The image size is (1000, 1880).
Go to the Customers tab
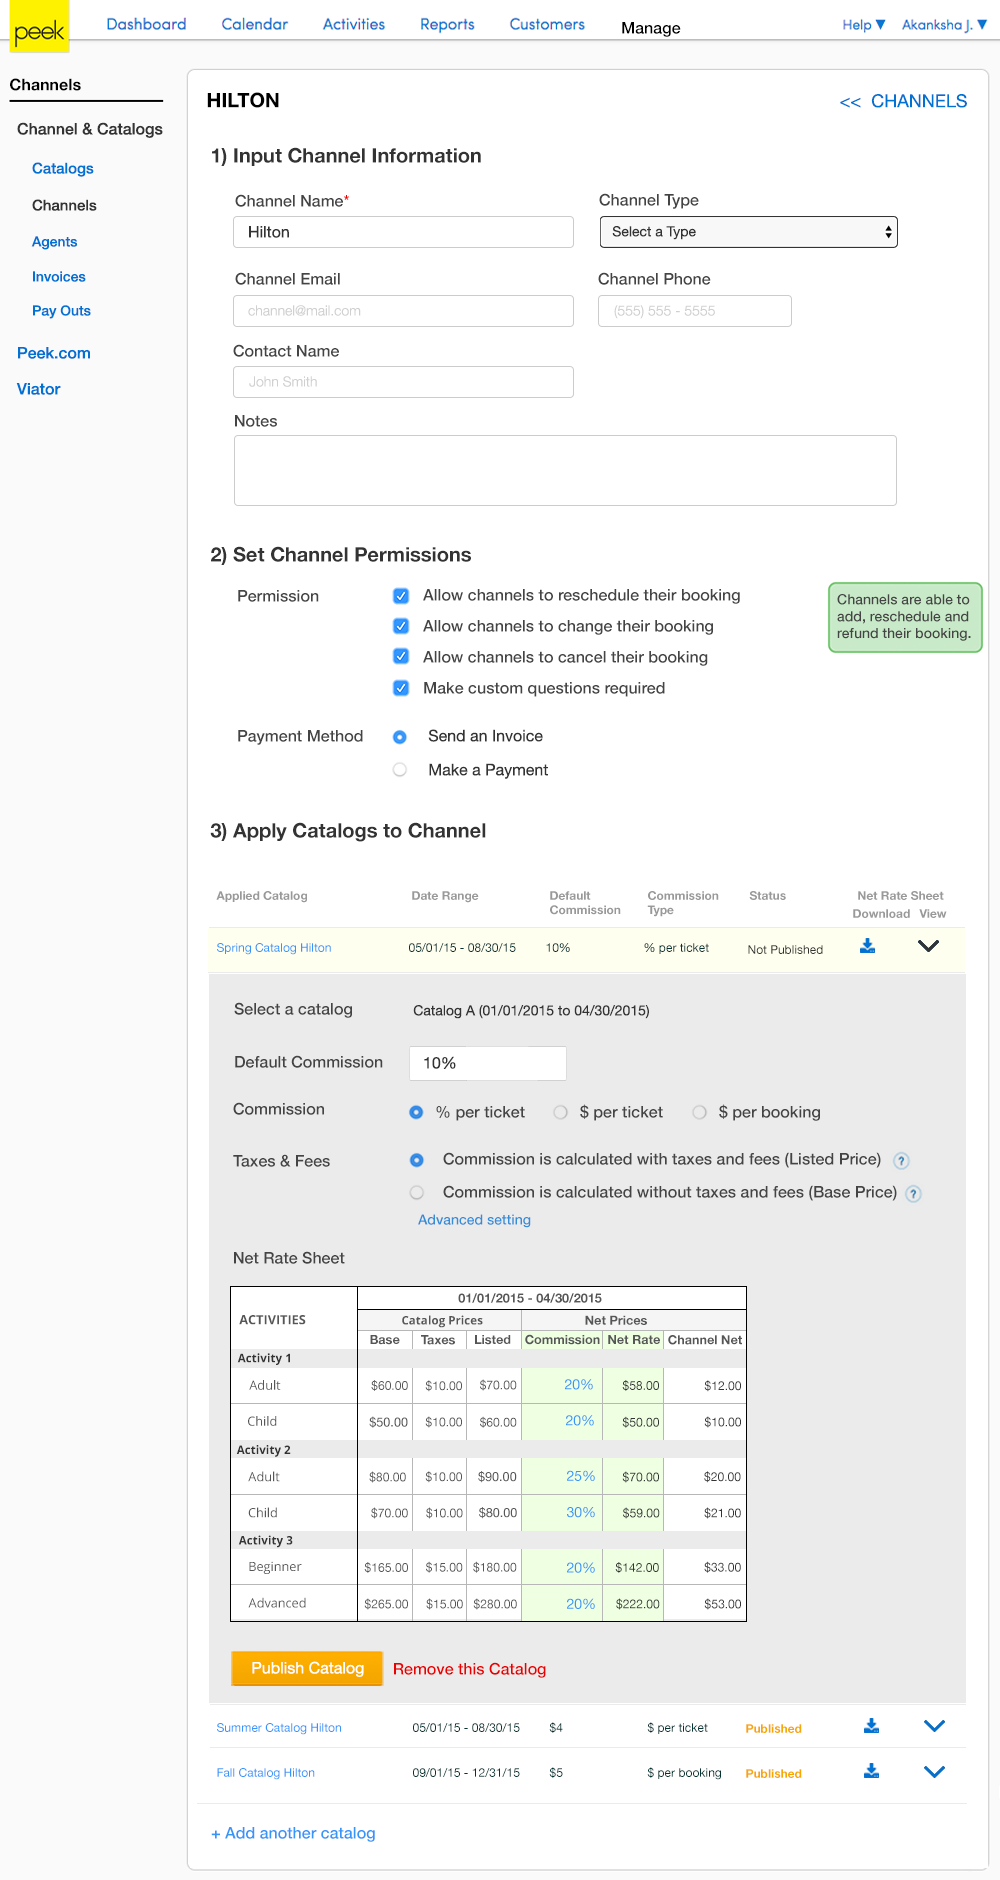pos(547,24)
